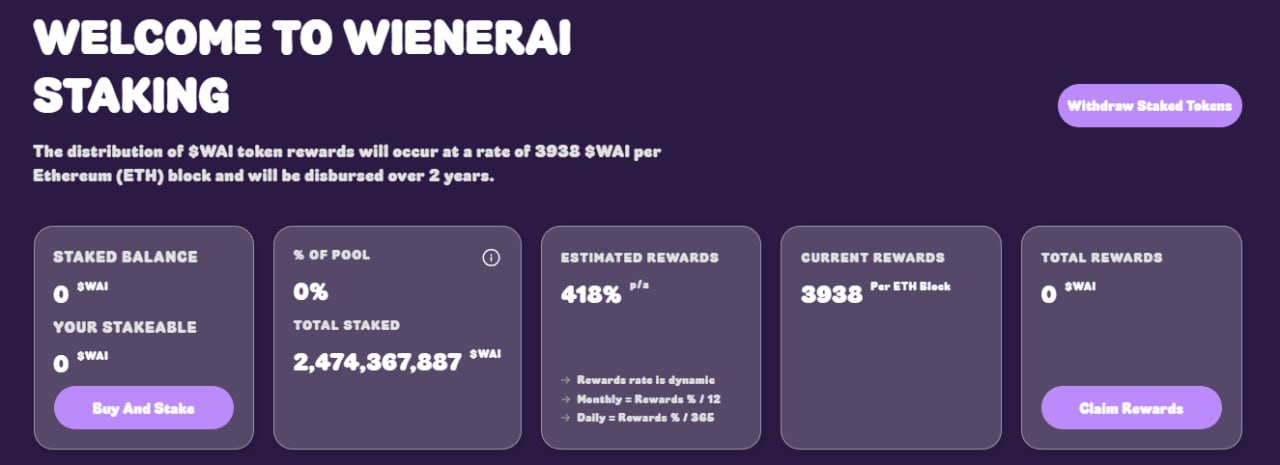This screenshot has height=465, width=1280.
Task: Select the Staked Balance heading
Action: pos(125,257)
